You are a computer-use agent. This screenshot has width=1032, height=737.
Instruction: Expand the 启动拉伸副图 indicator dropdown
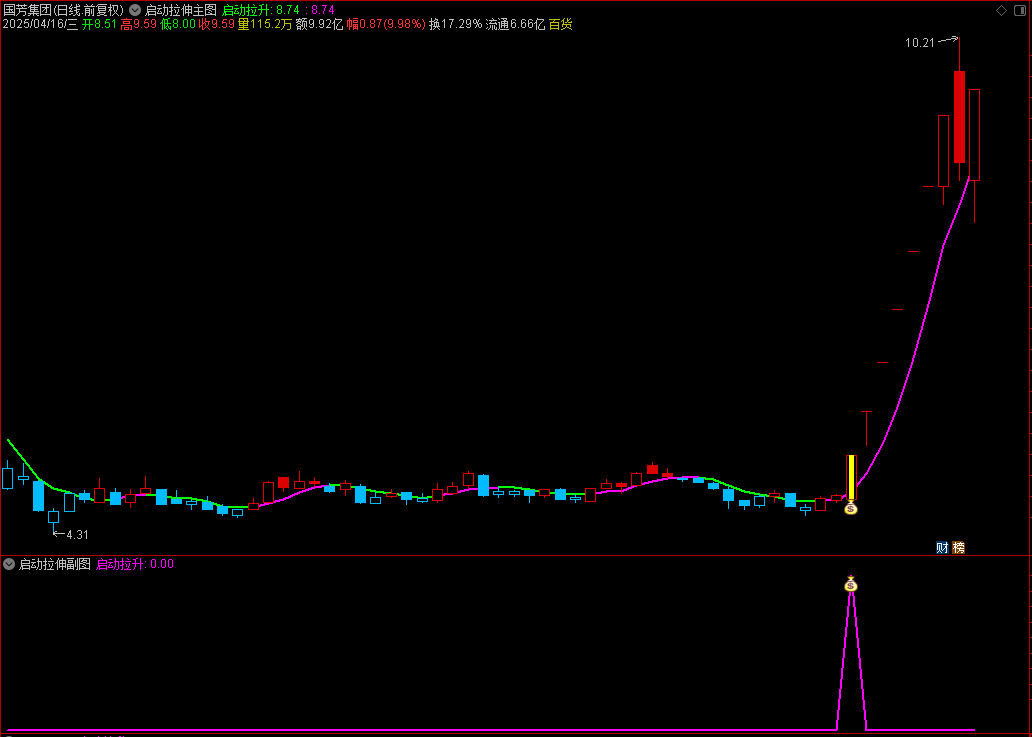pos(9,564)
